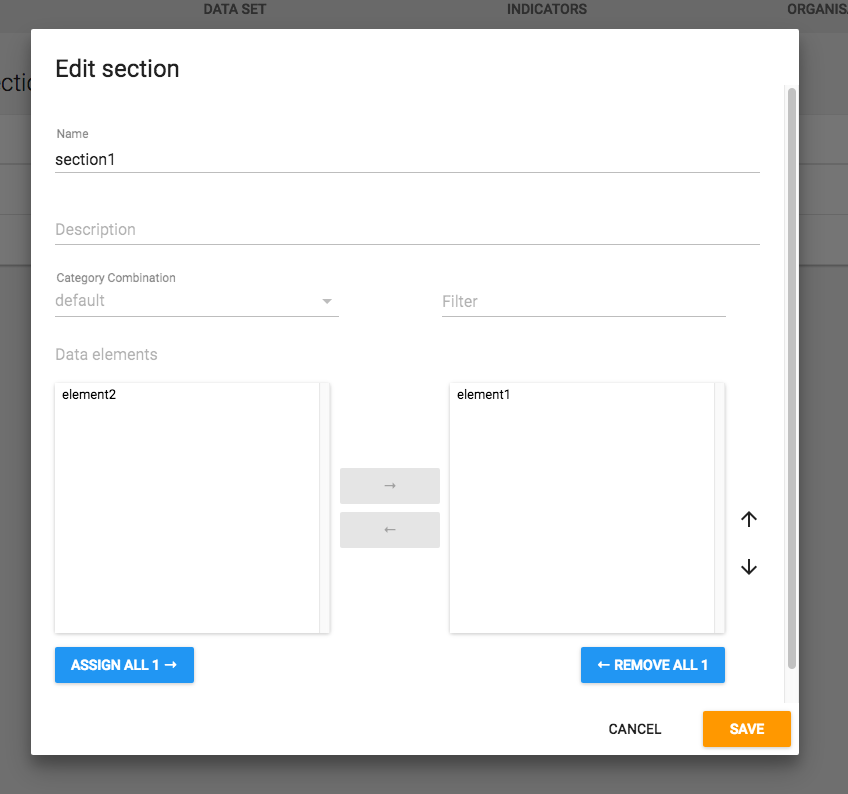Image resolution: width=848 pixels, height=794 pixels.
Task: Save the section changes
Action: [x=746, y=729]
